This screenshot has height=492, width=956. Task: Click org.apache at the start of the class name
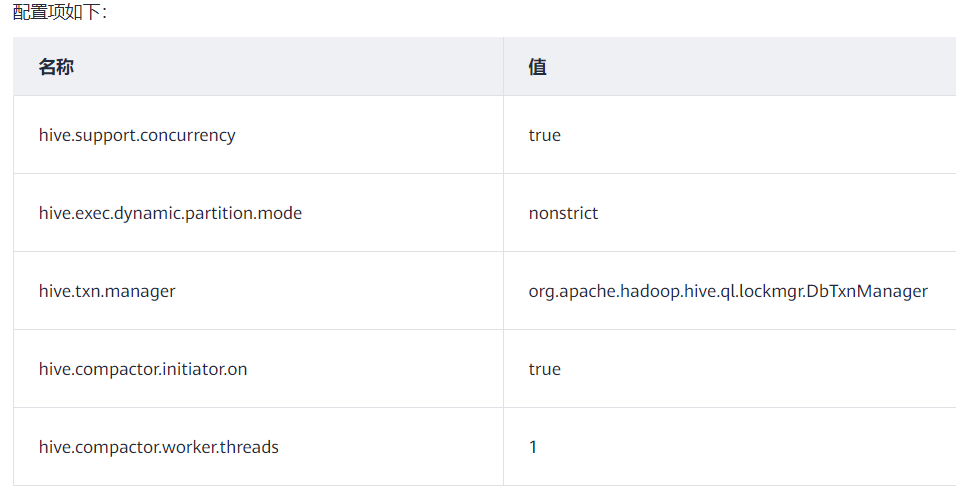click(x=567, y=291)
